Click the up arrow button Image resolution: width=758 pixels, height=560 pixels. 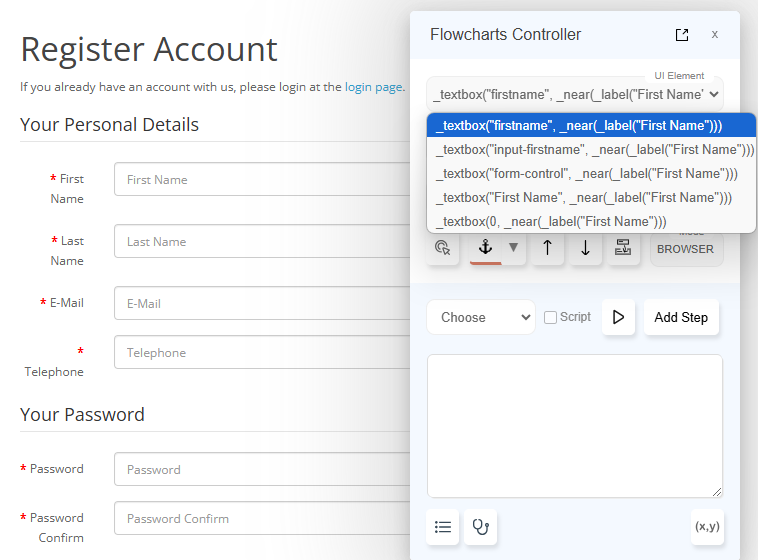[x=547, y=248]
